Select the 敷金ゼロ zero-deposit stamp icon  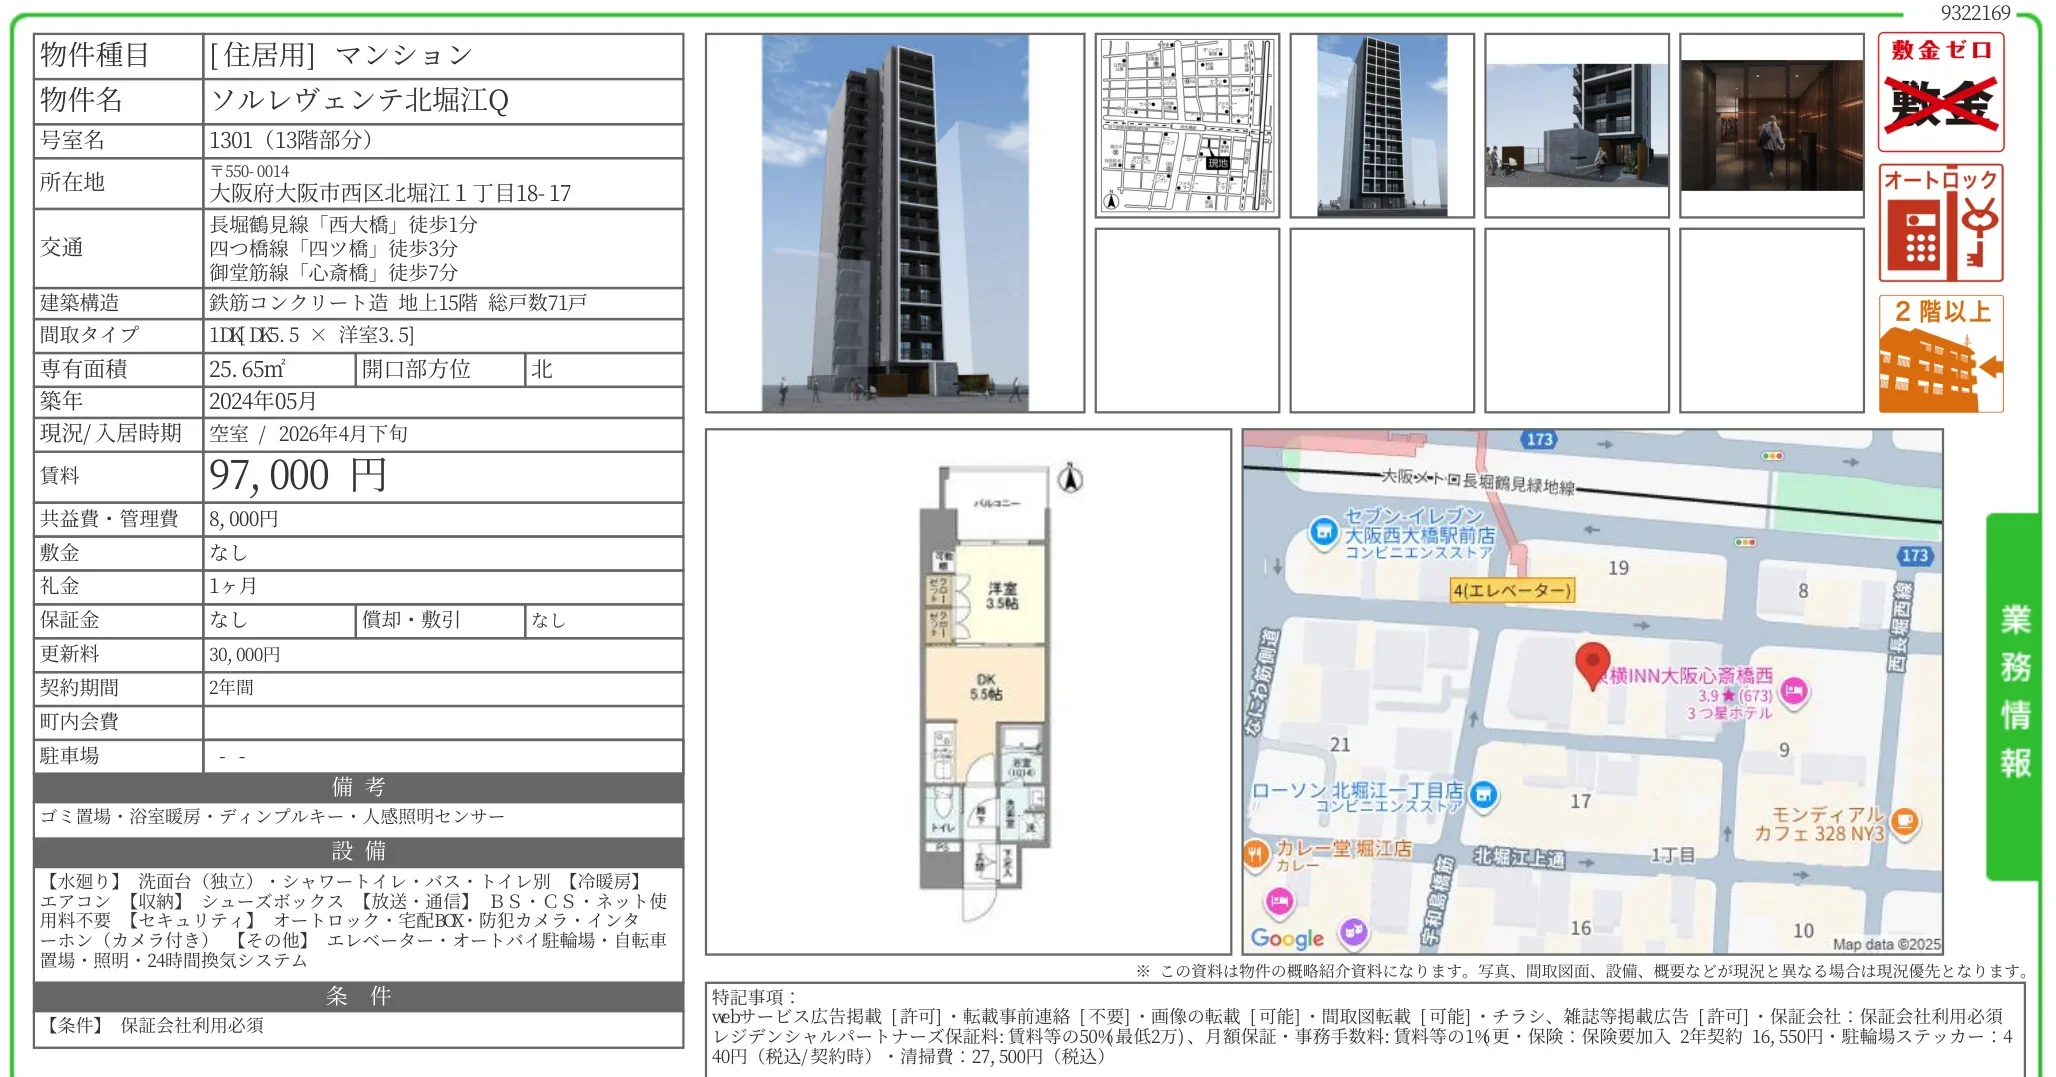[x=1940, y=93]
